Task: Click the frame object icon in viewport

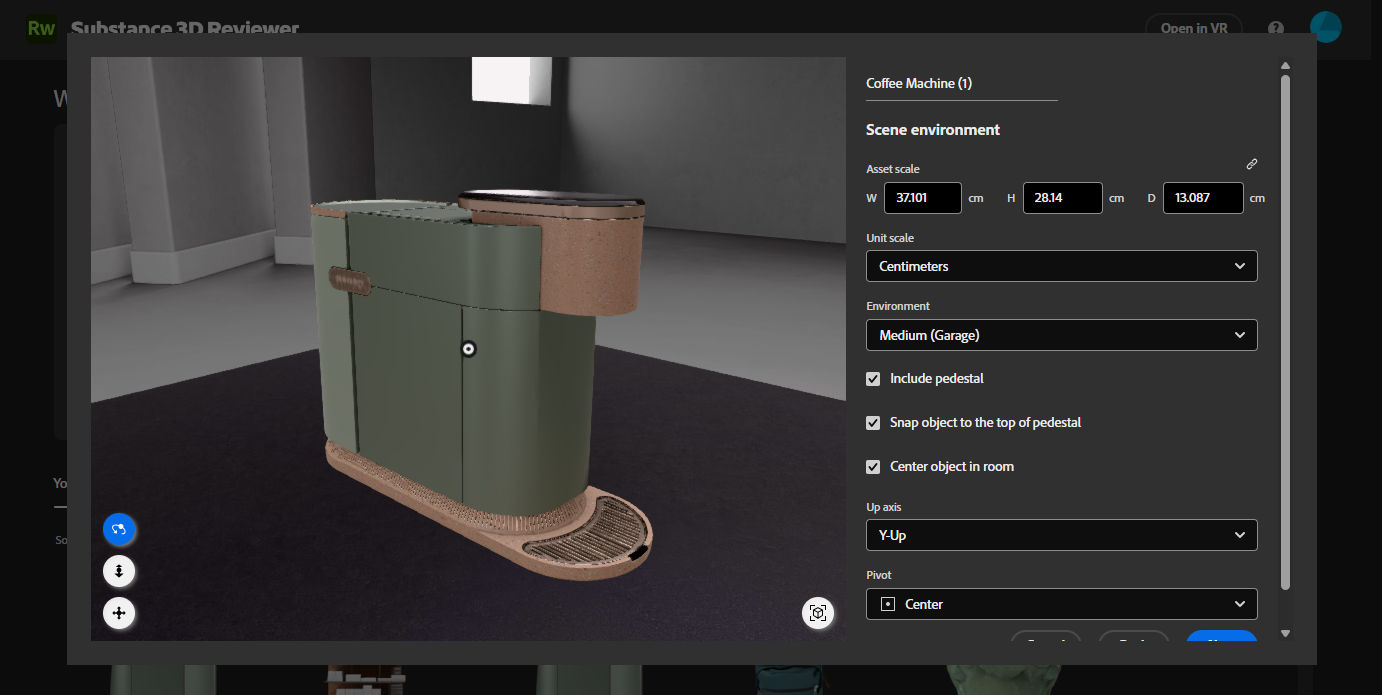Action: coord(818,613)
